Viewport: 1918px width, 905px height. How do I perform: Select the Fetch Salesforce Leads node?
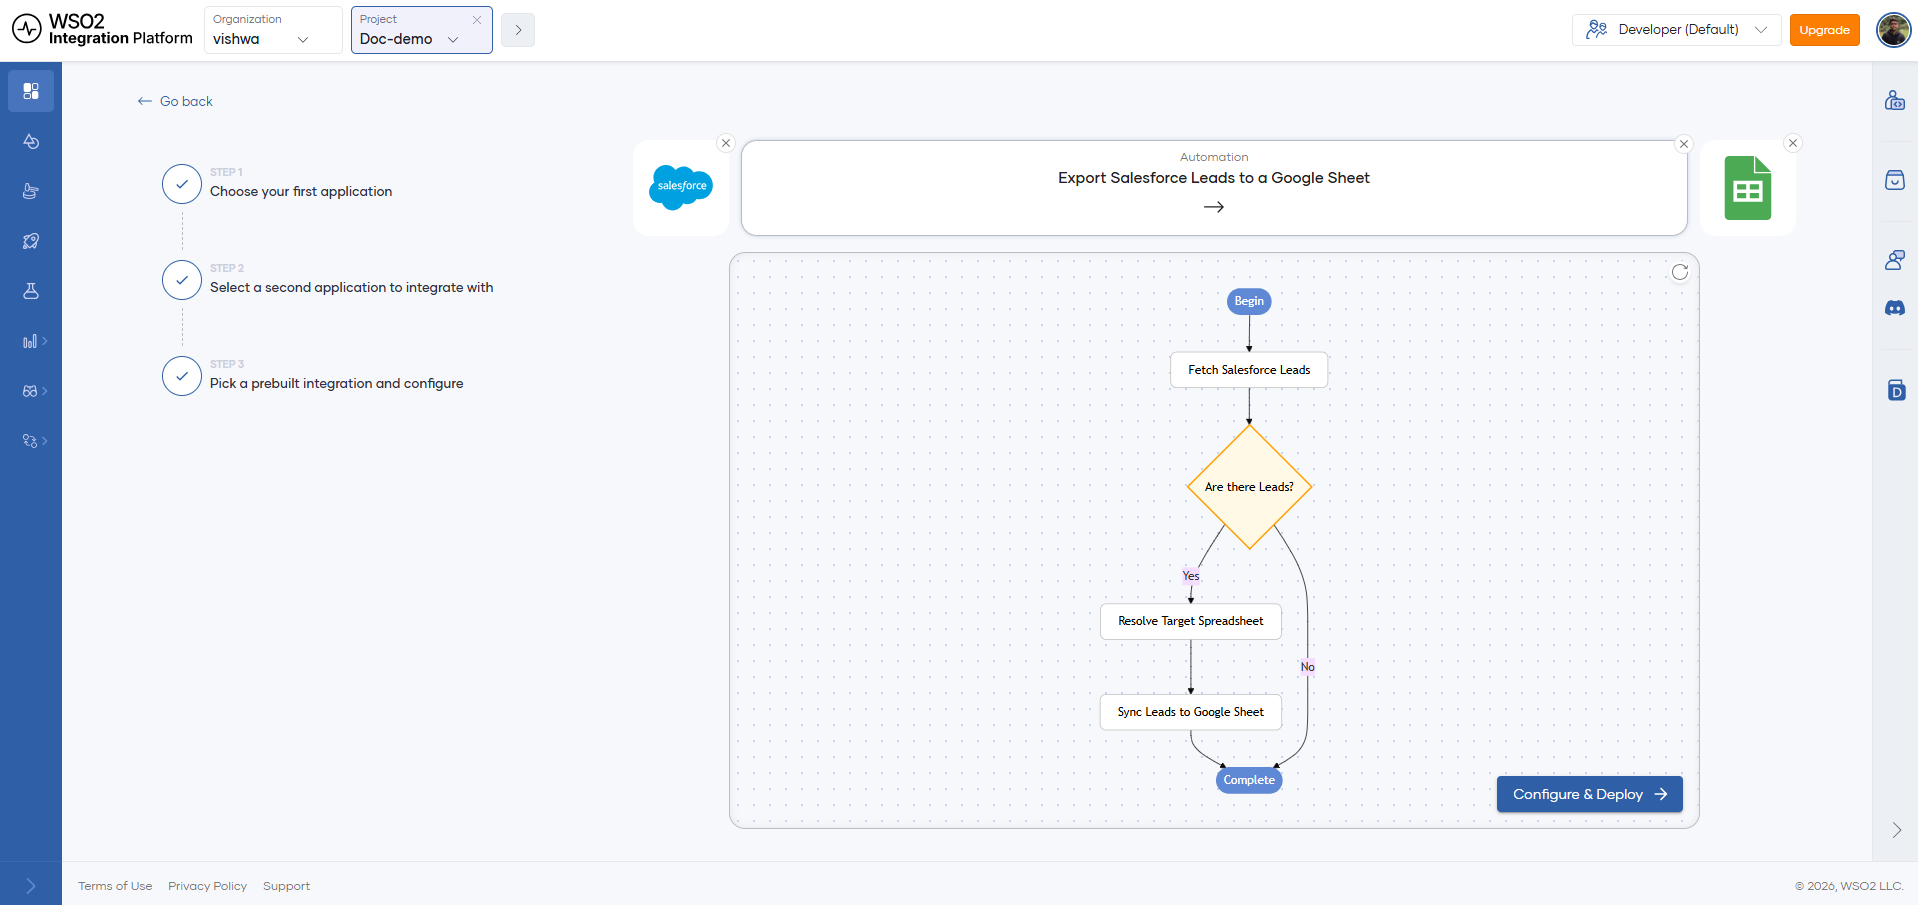(x=1249, y=370)
